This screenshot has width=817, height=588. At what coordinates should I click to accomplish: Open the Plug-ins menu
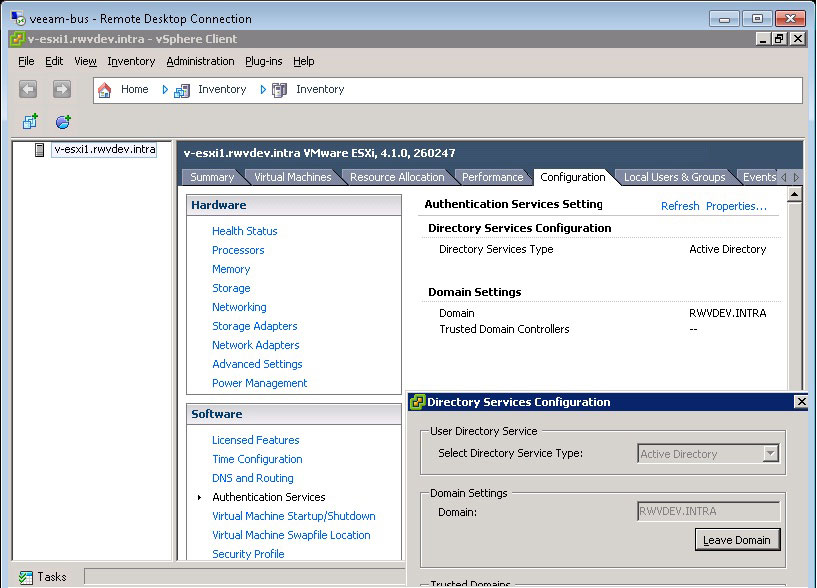point(263,61)
